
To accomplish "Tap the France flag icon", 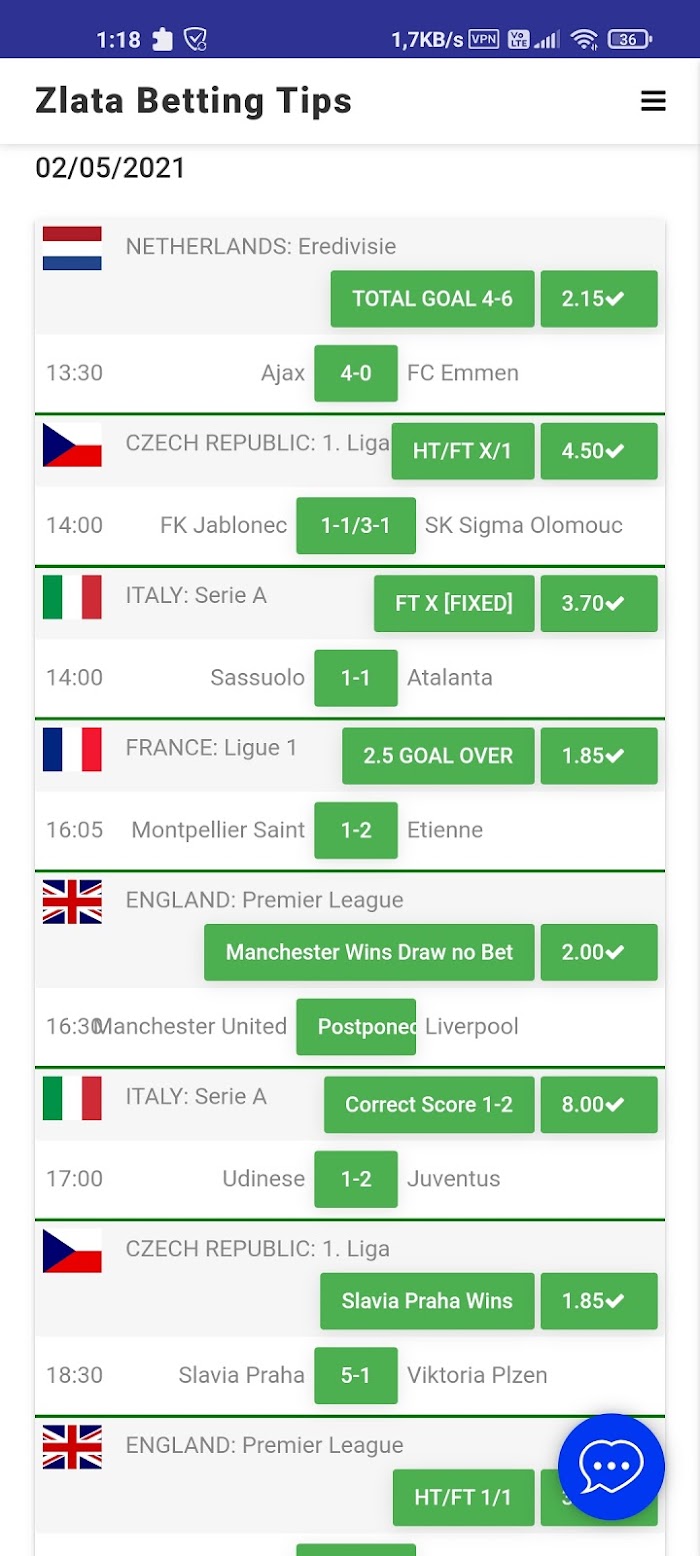I will 72,749.
